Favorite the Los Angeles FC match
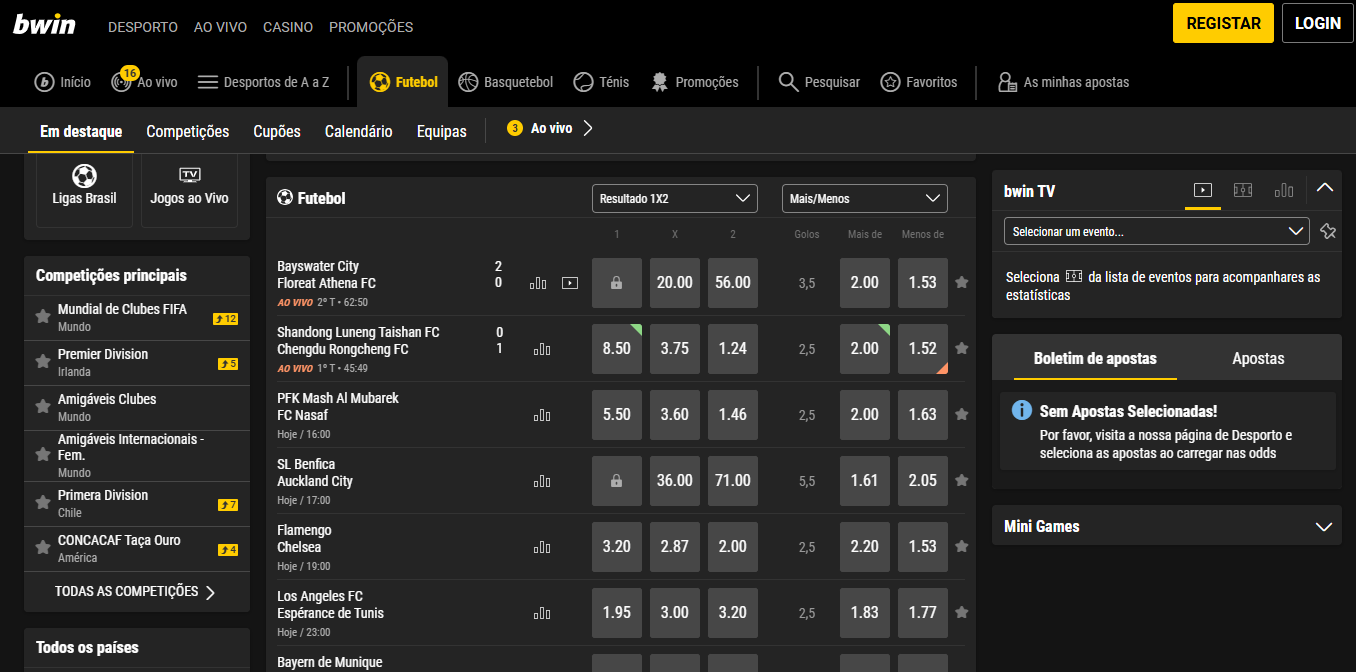Image resolution: width=1356 pixels, height=672 pixels. click(x=962, y=613)
